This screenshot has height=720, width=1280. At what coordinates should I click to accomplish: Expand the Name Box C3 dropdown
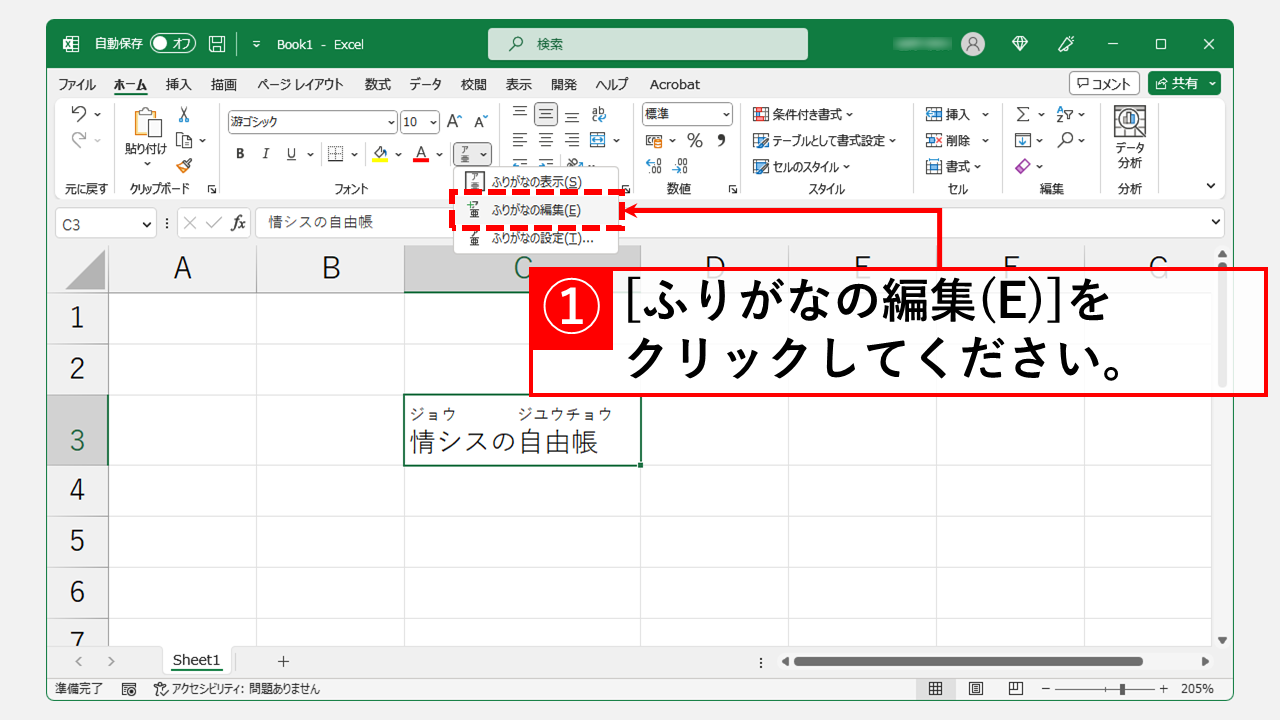coord(147,224)
